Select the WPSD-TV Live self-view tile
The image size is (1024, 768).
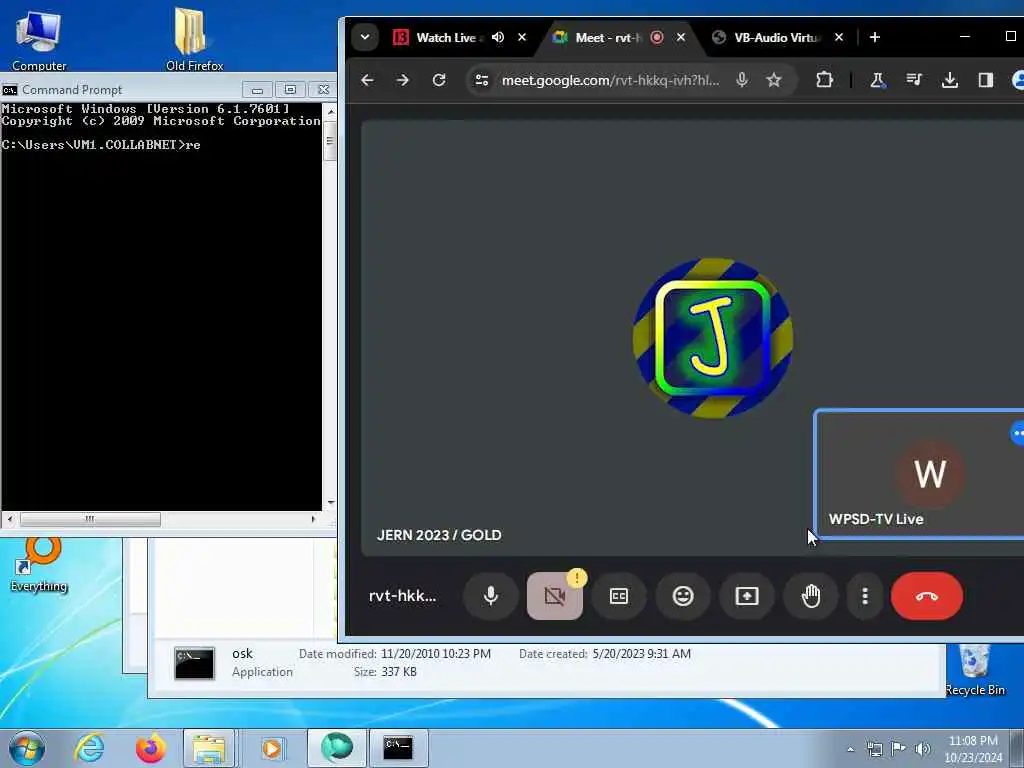(x=920, y=473)
